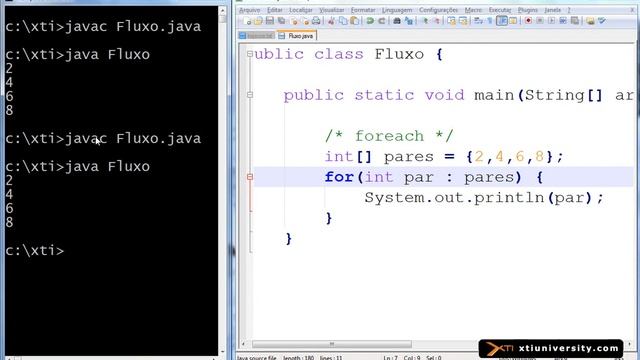Click the last c:\xti> prompt line
Screen dimensions: 640x360
35,251
